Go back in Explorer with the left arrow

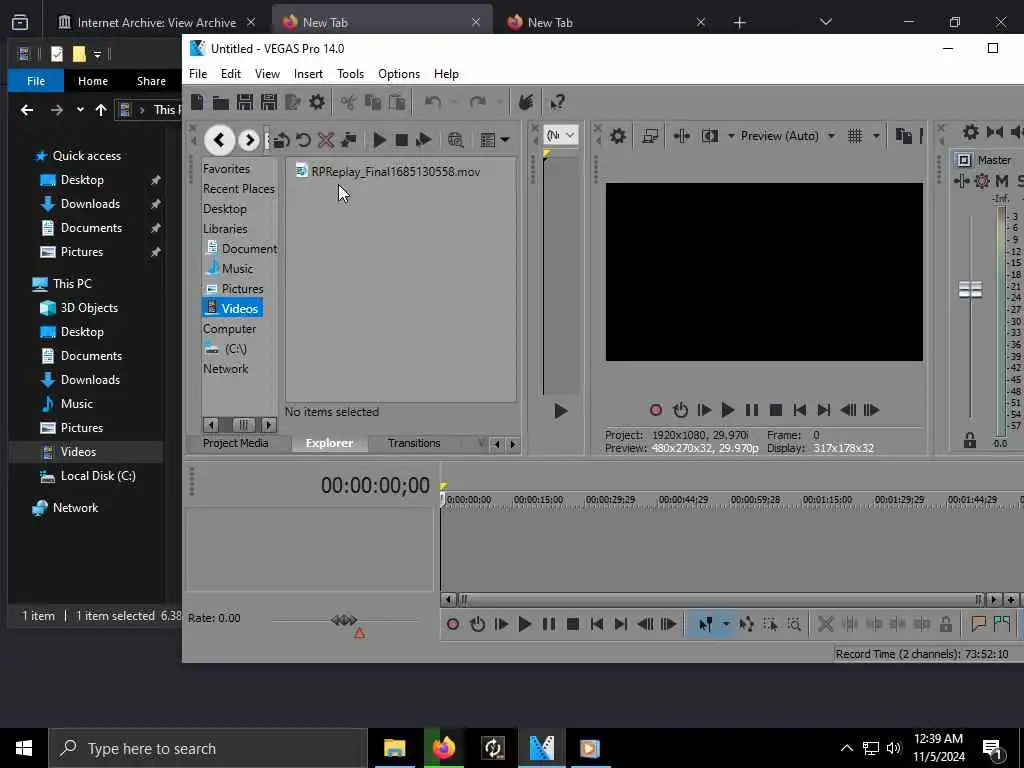tap(219, 140)
